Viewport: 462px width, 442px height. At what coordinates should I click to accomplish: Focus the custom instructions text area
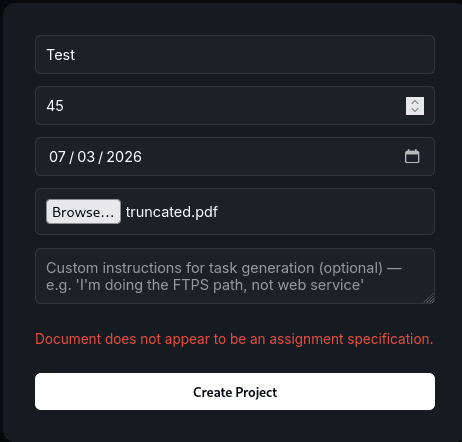point(235,276)
